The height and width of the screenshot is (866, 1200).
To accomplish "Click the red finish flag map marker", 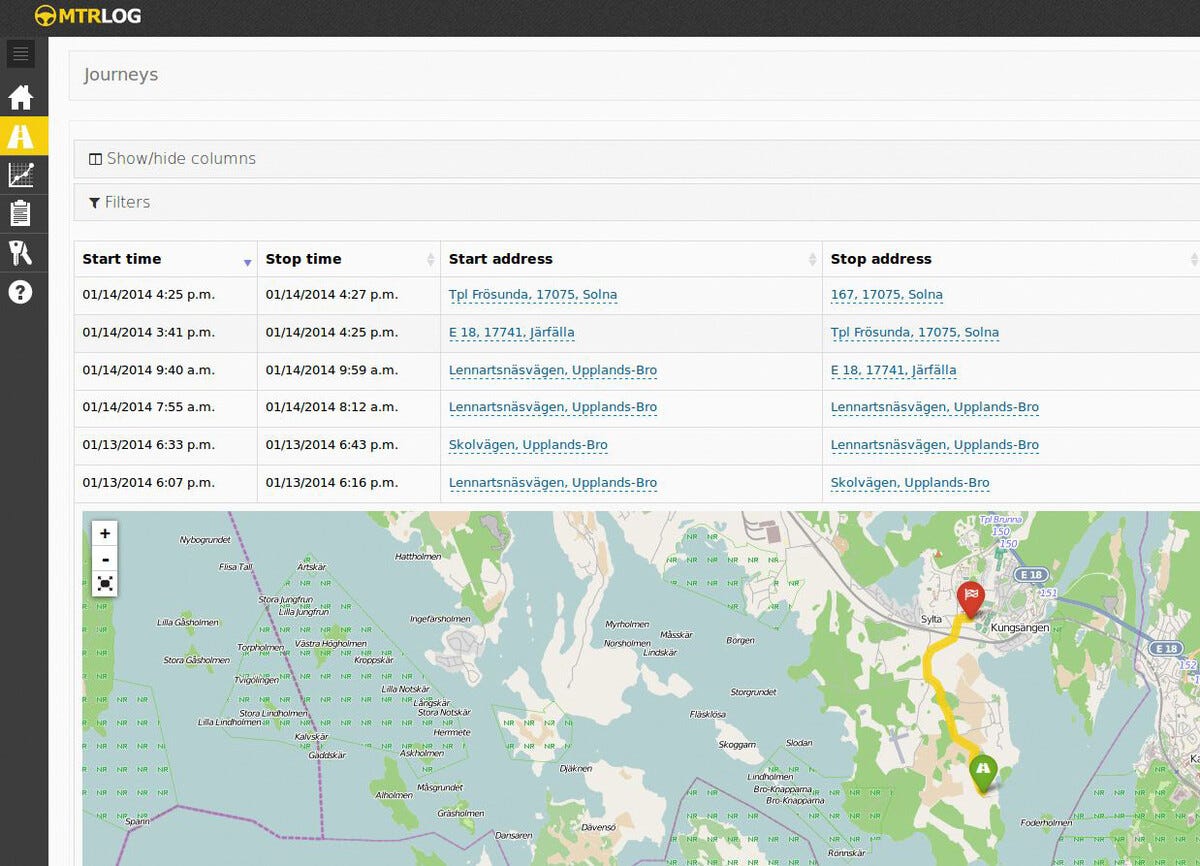I will (x=970, y=598).
